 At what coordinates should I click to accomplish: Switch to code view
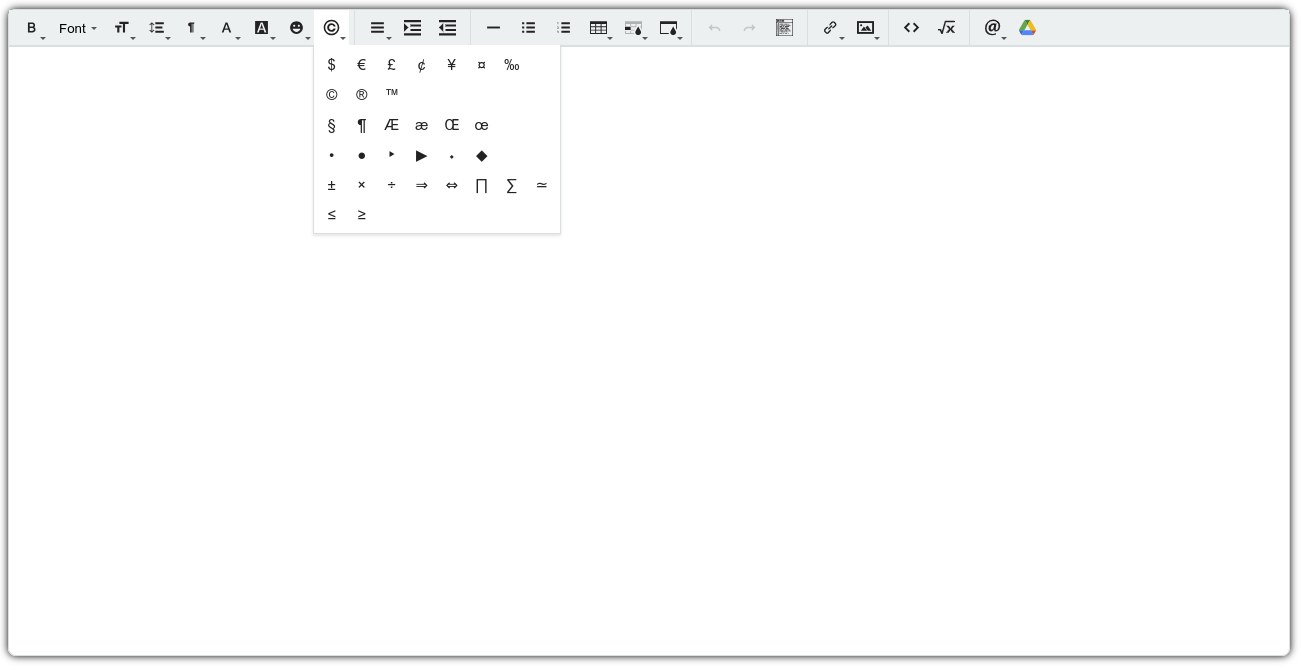(912, 28)
